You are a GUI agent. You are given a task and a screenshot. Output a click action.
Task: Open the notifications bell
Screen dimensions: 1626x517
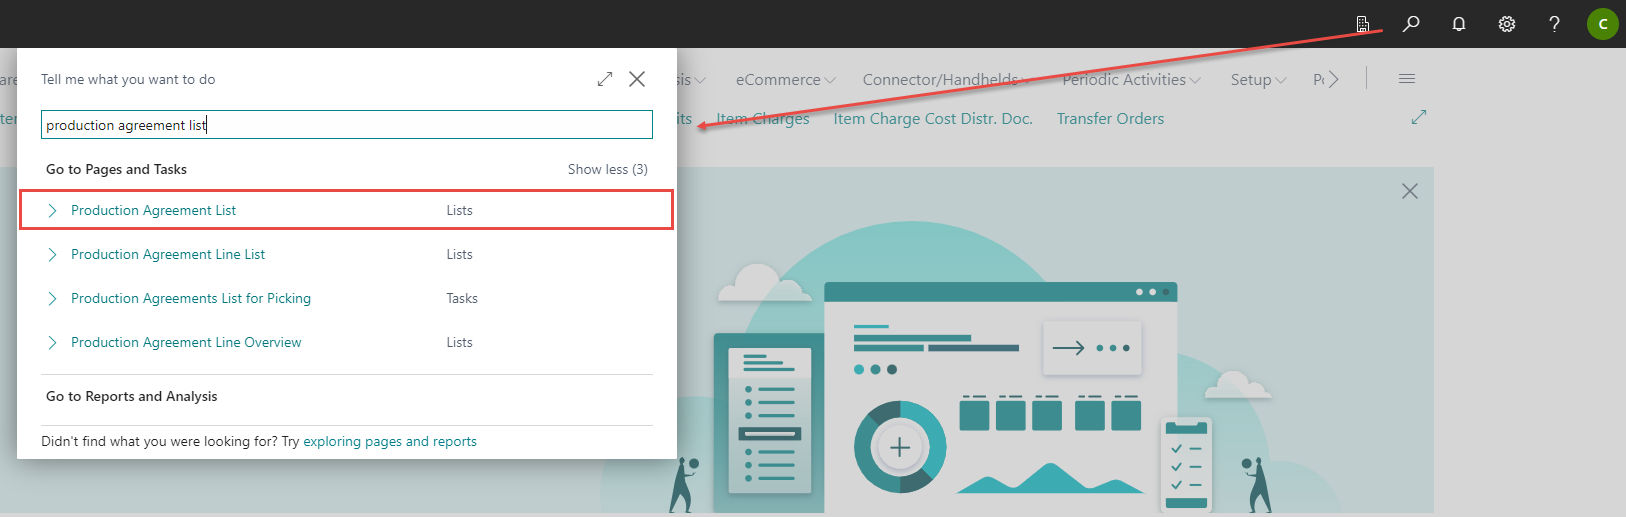click(x=1459, y=24)
